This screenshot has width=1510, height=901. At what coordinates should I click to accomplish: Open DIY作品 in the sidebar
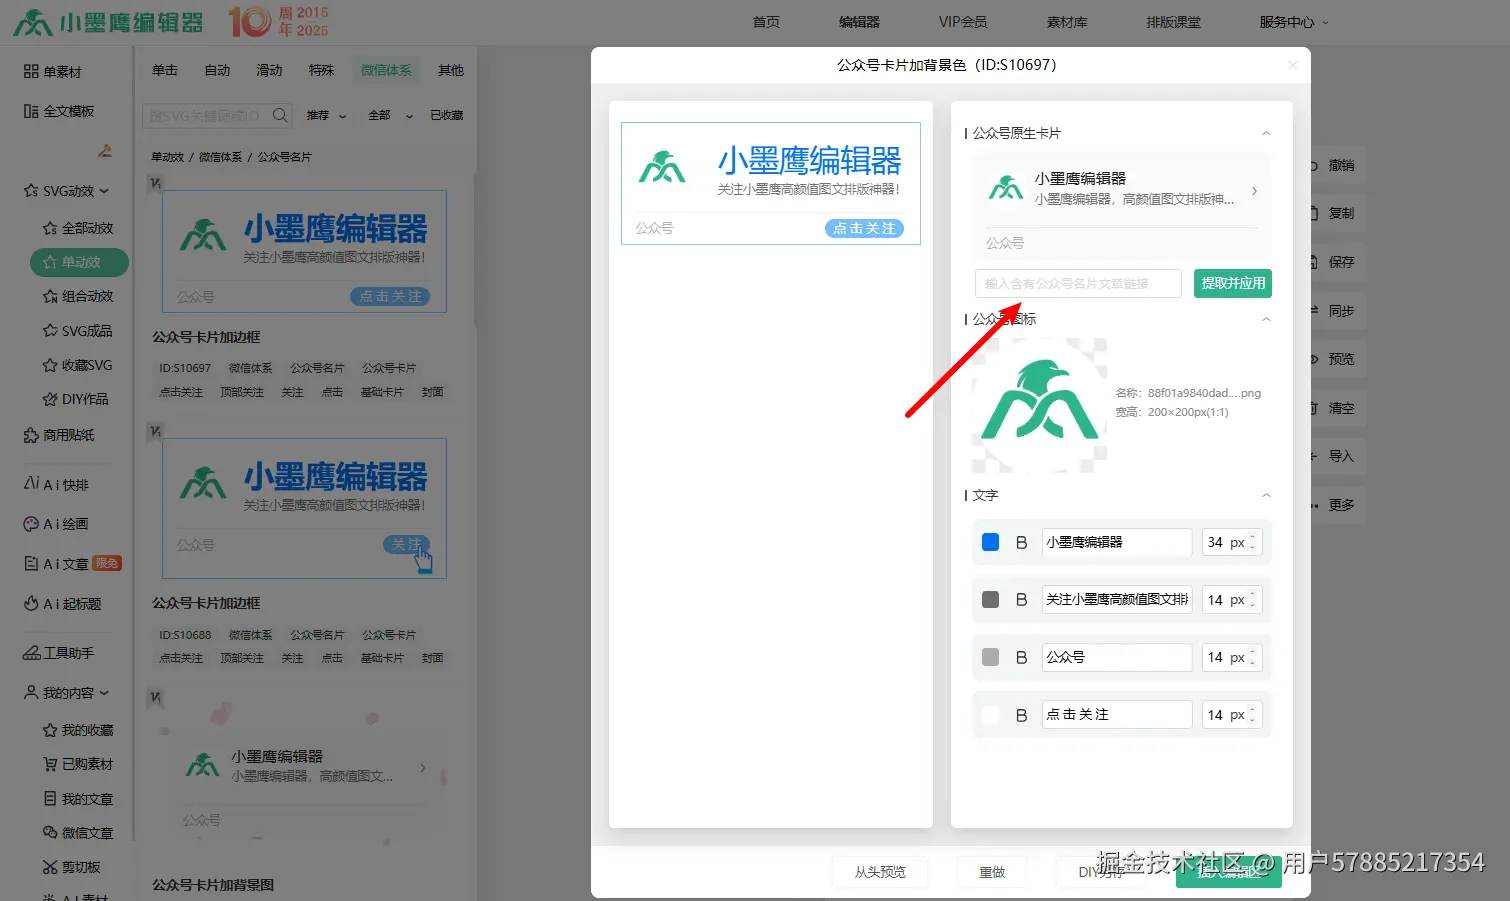tap(75, 399)
